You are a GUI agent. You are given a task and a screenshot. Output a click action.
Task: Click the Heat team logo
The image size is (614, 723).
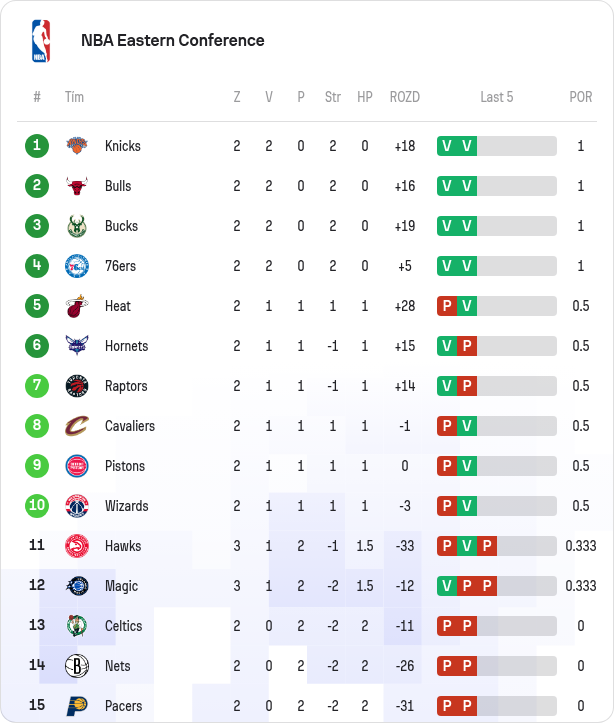point(77,306)
